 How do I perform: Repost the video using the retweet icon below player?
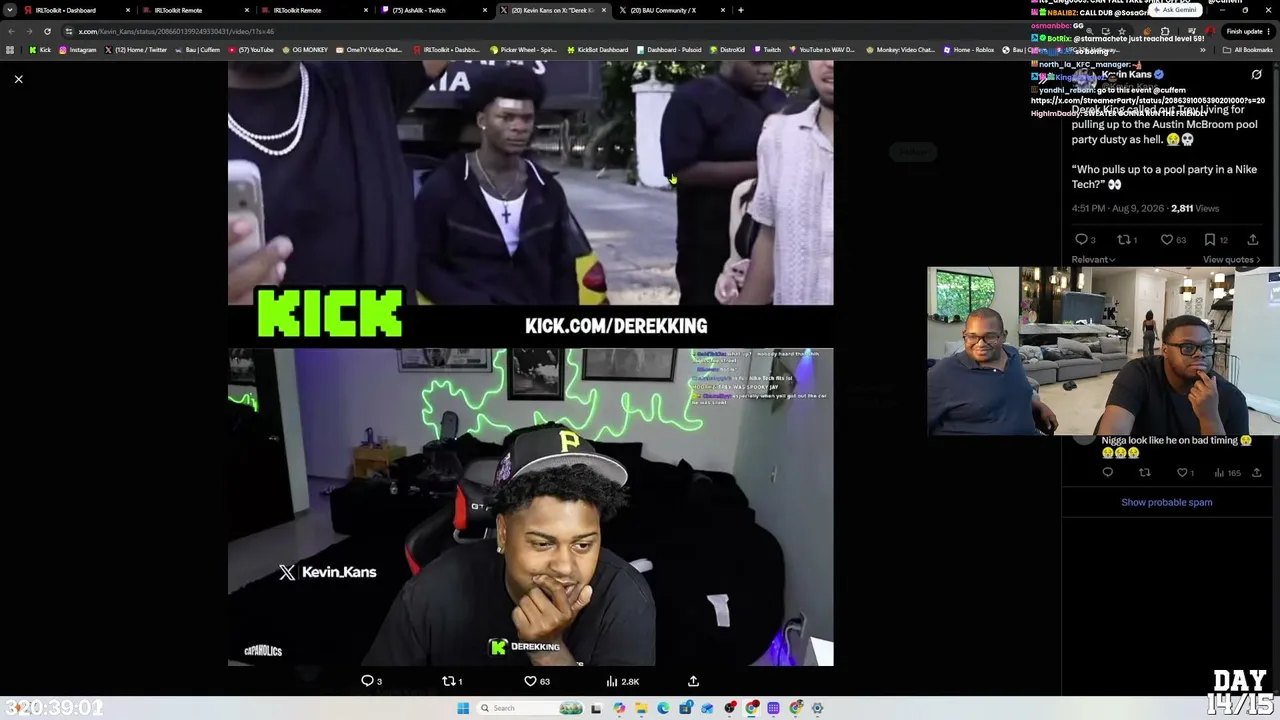(x=452, y=681)
